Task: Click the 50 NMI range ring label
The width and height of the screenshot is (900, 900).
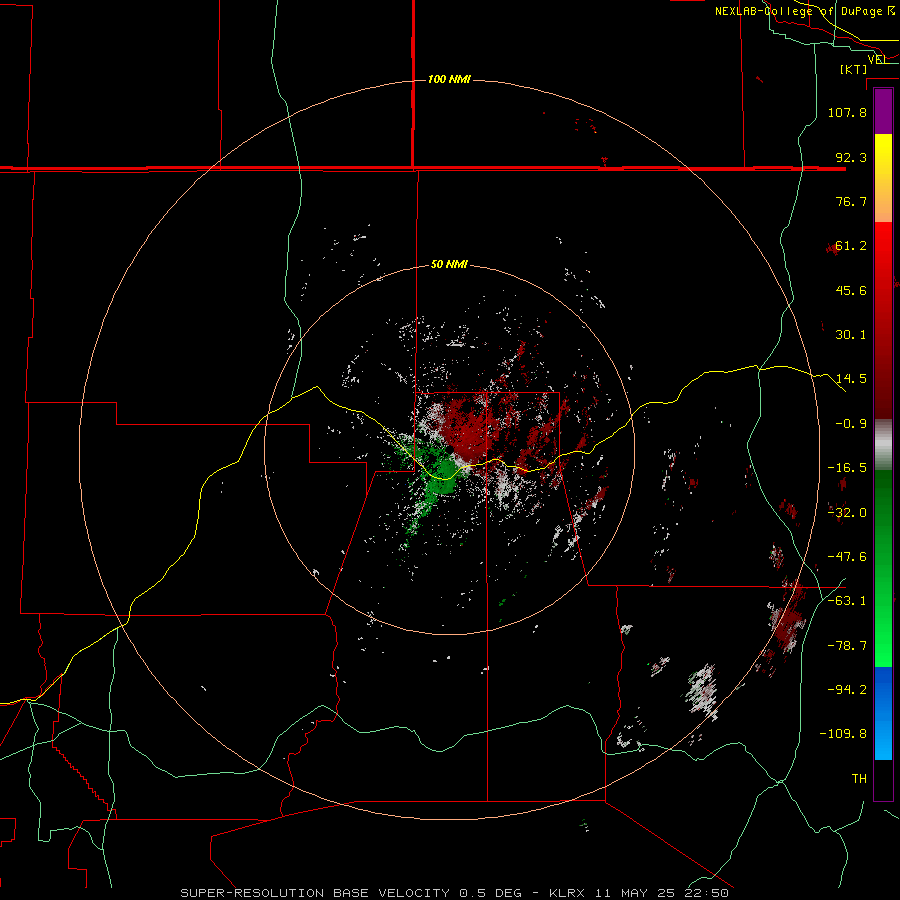Action: pos(449,264)
